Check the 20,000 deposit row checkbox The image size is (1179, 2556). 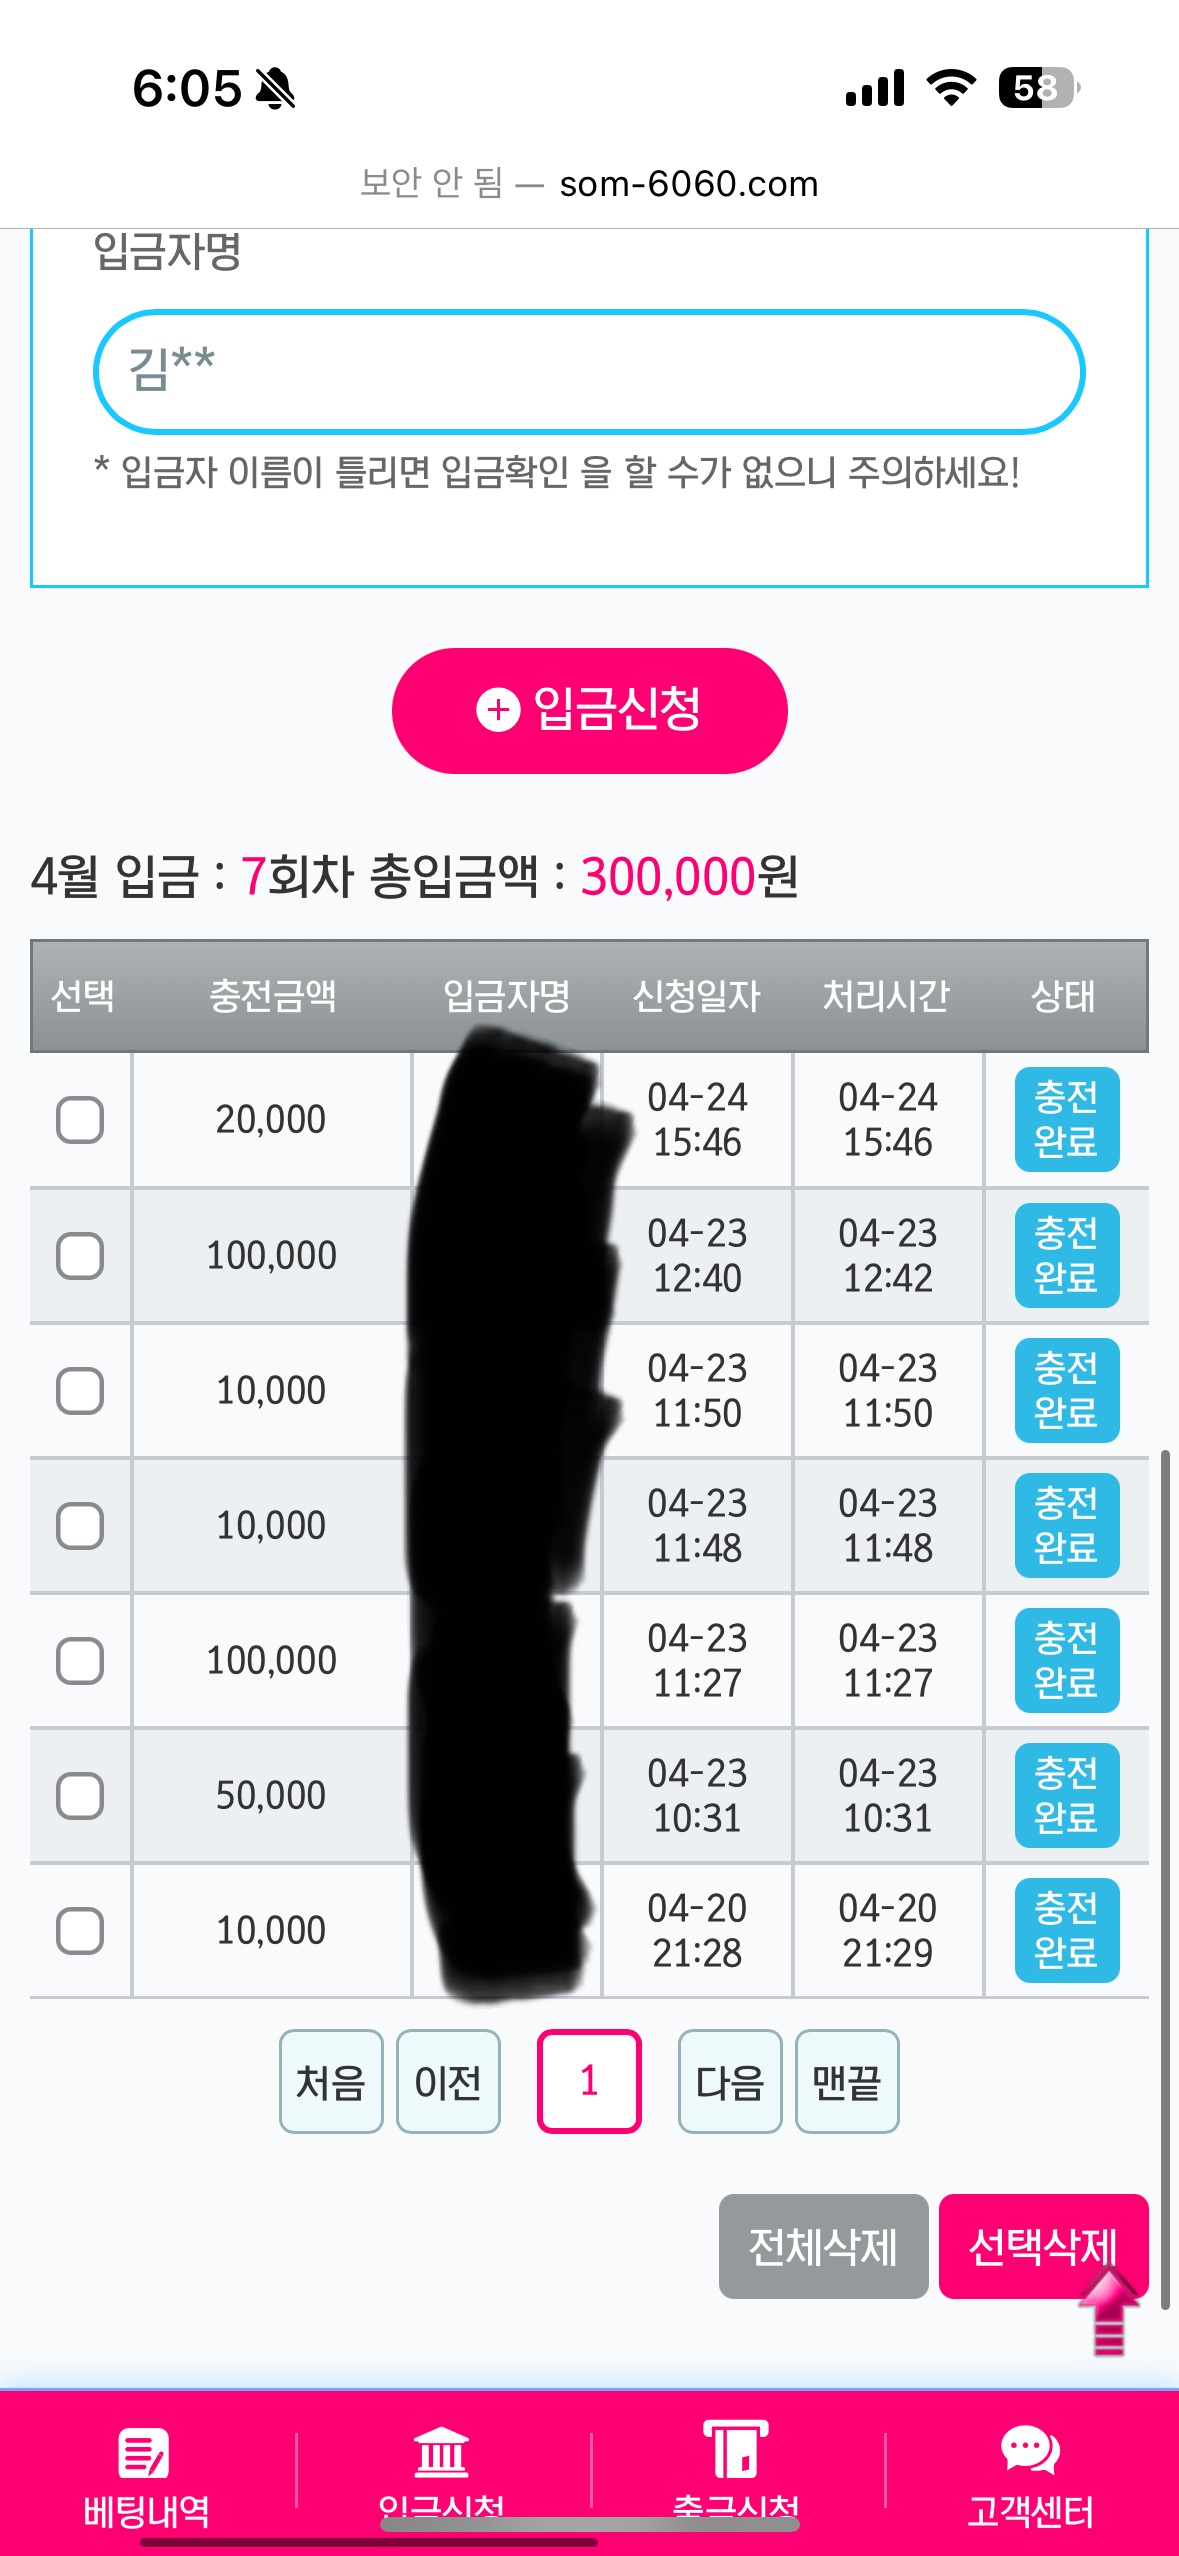80,1120
